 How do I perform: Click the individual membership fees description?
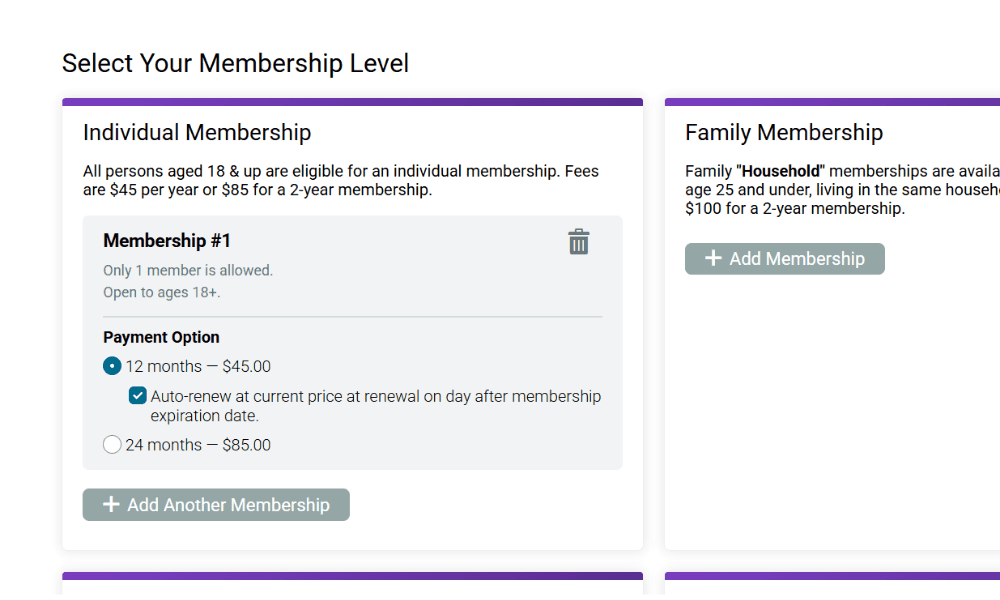(341, 180)
